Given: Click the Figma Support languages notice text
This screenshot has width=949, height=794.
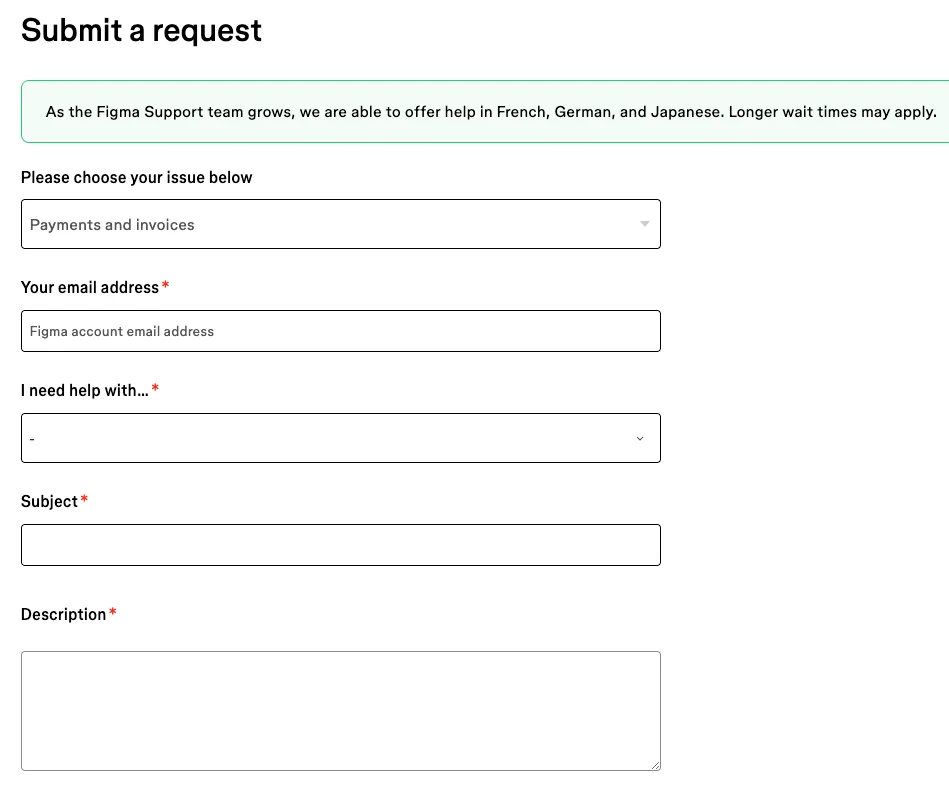Looking at the screenshot, I should tap(491, 112).
